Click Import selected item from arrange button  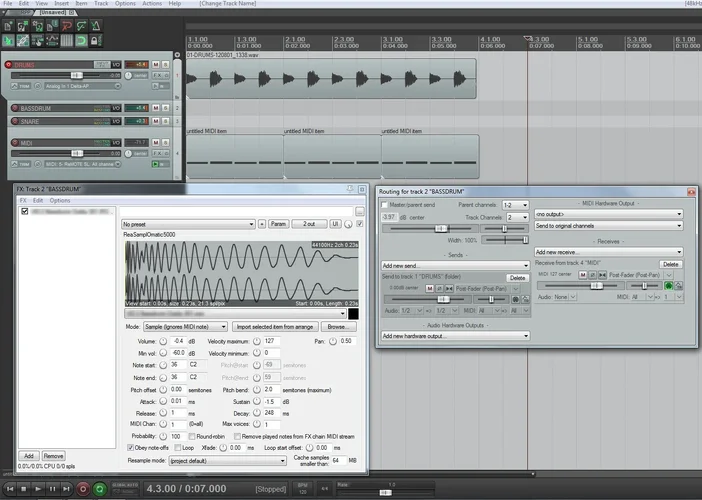[275, 327]
